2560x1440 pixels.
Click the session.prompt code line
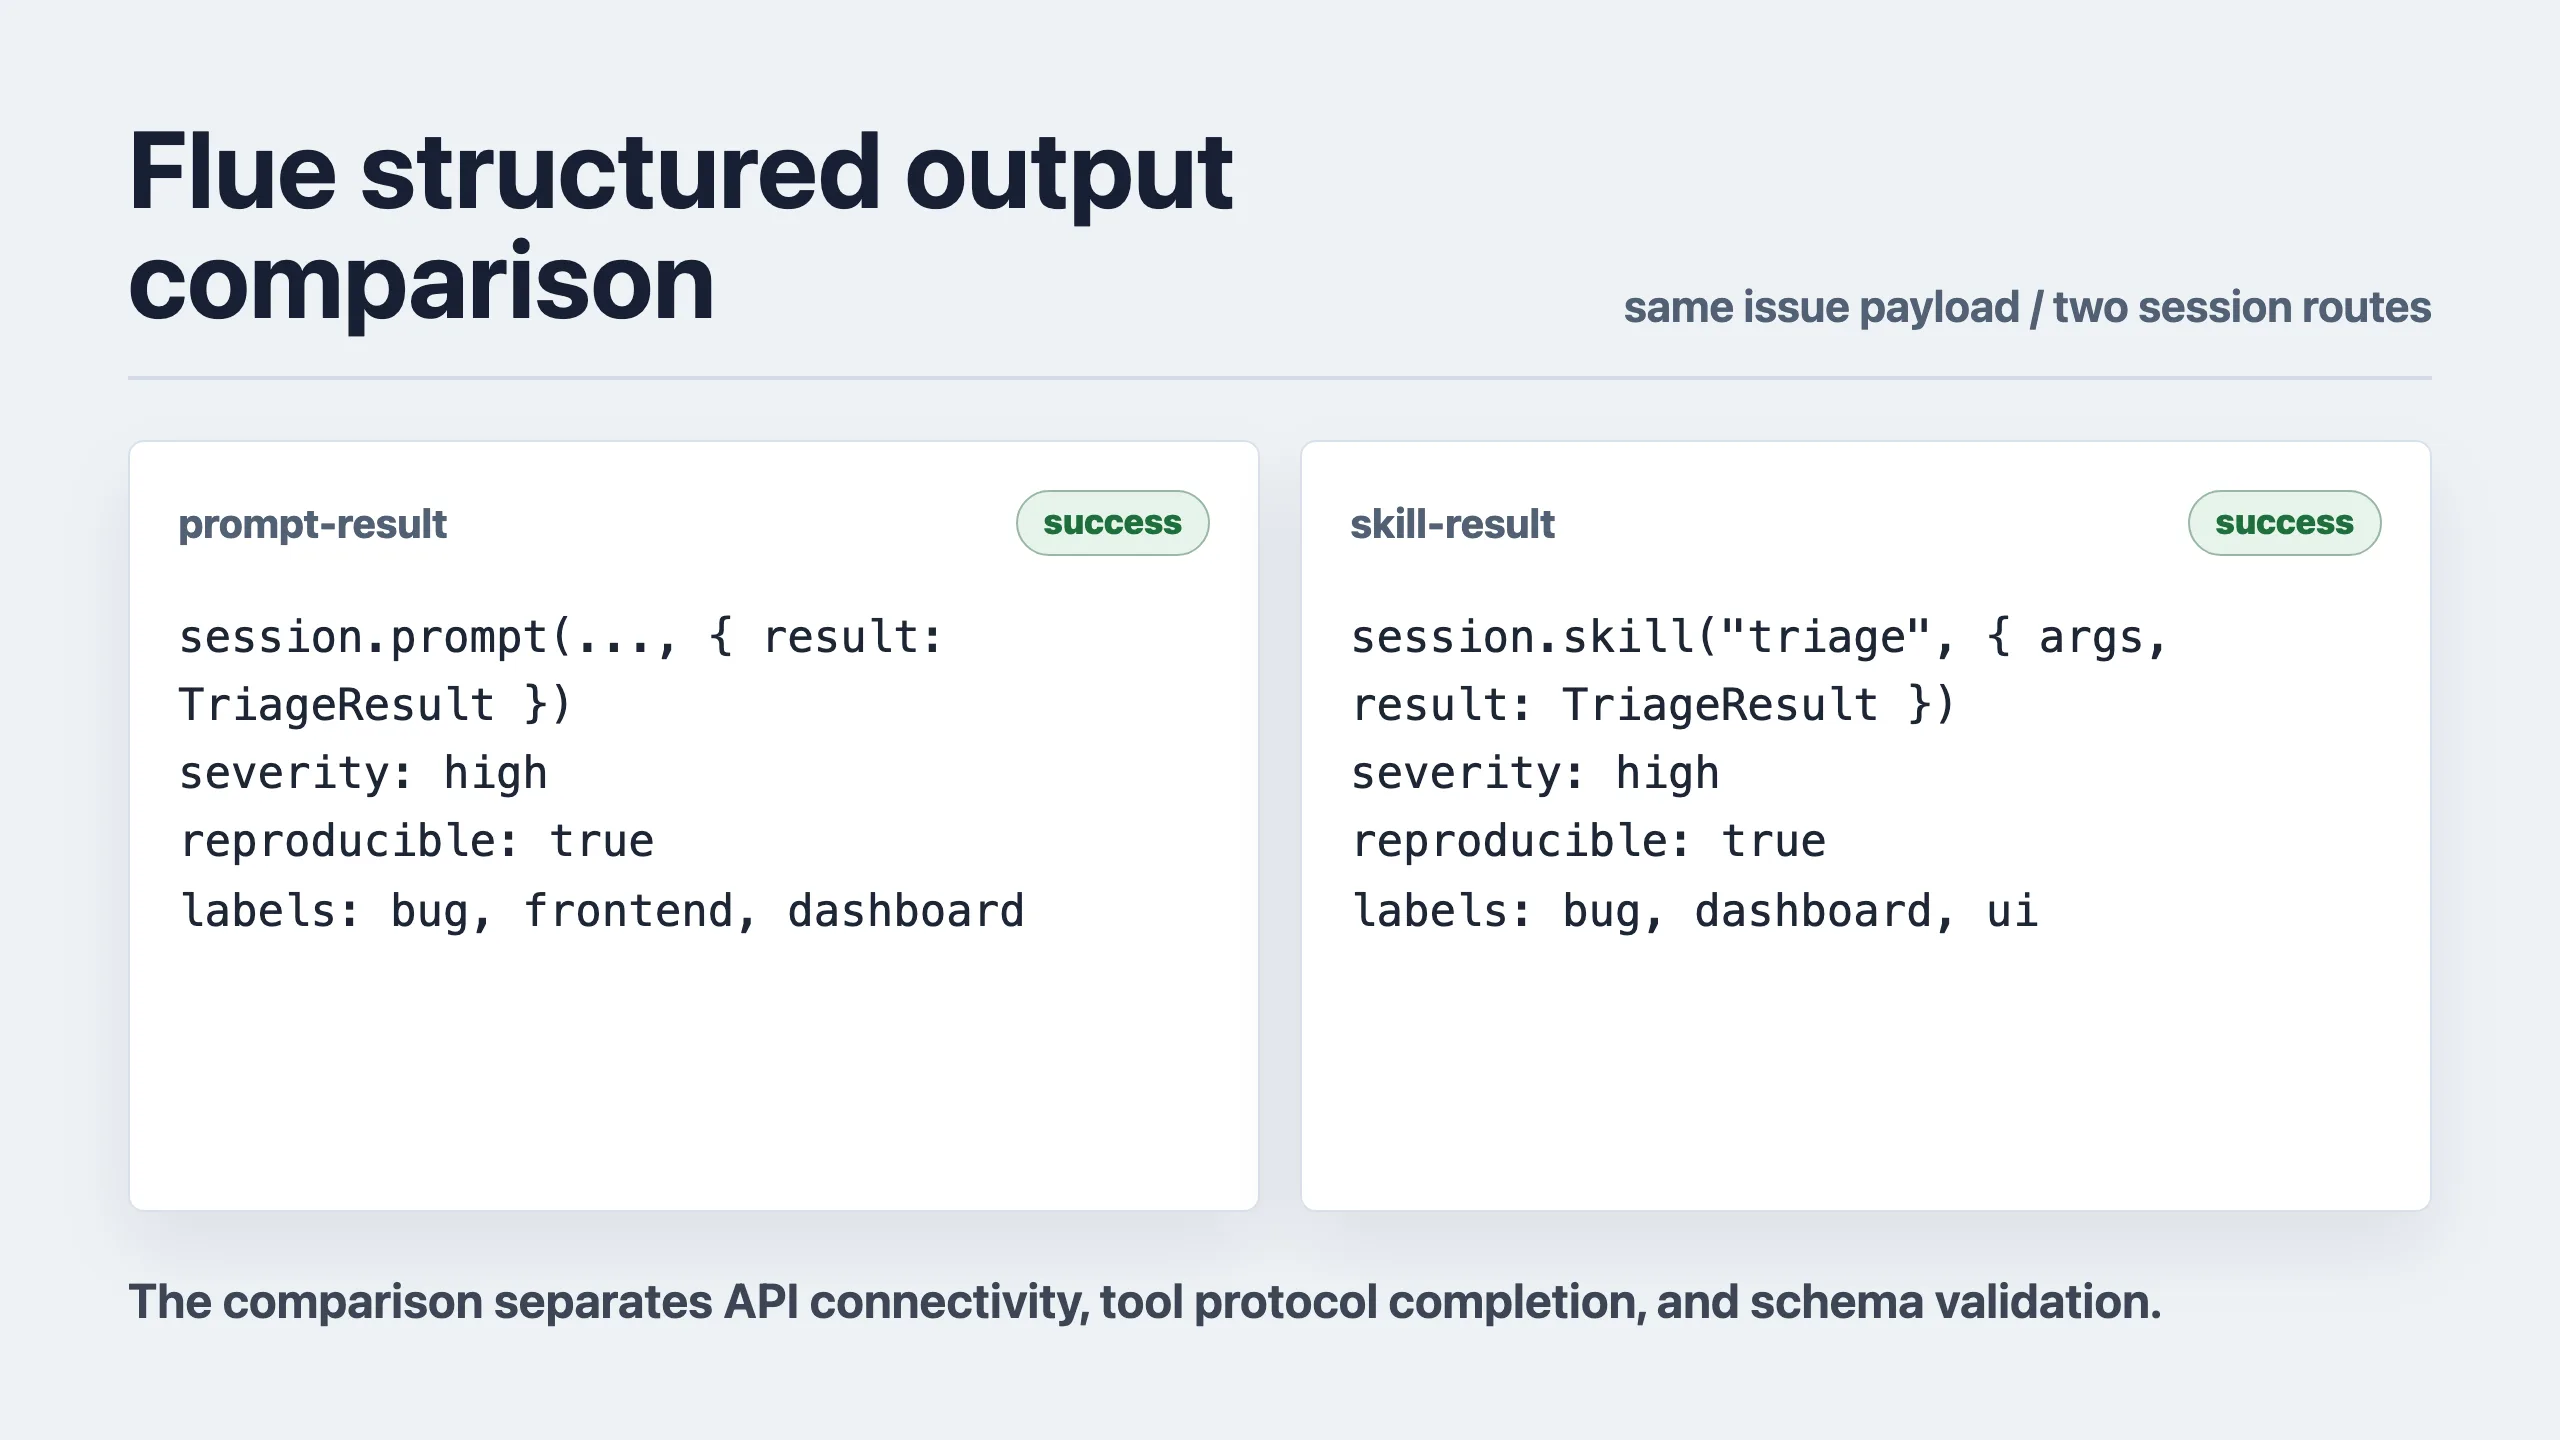click(x=560, y=637)
